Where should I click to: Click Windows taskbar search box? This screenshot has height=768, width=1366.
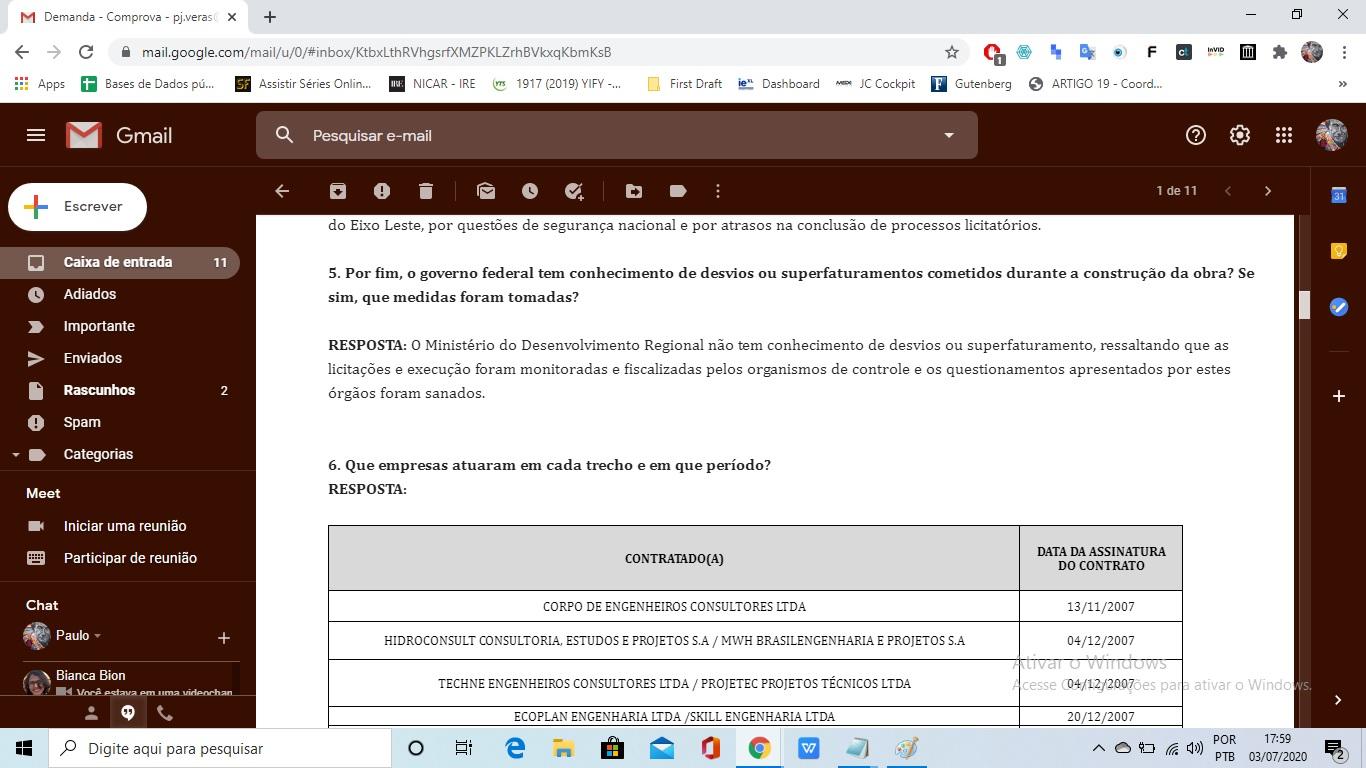(x=220, y=748)
